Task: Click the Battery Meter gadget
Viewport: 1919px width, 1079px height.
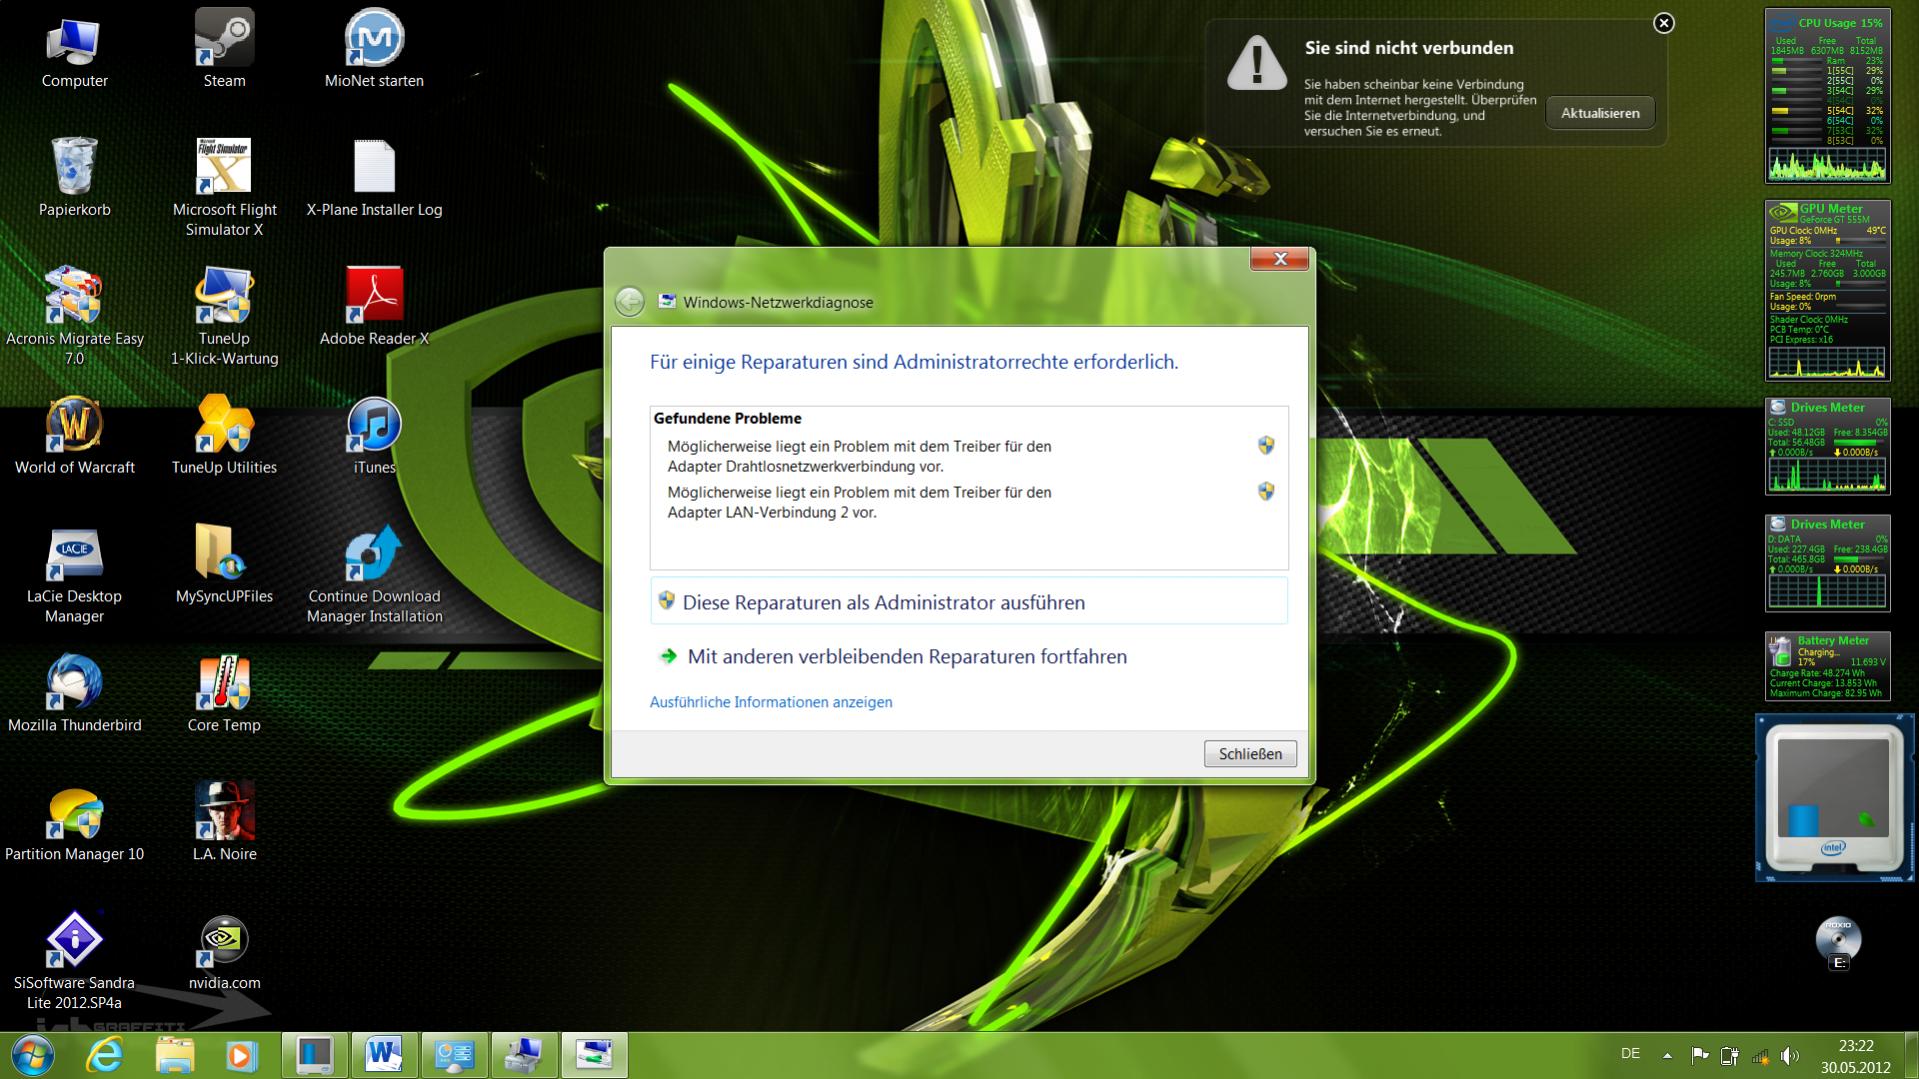Action: click(1827, 666)
